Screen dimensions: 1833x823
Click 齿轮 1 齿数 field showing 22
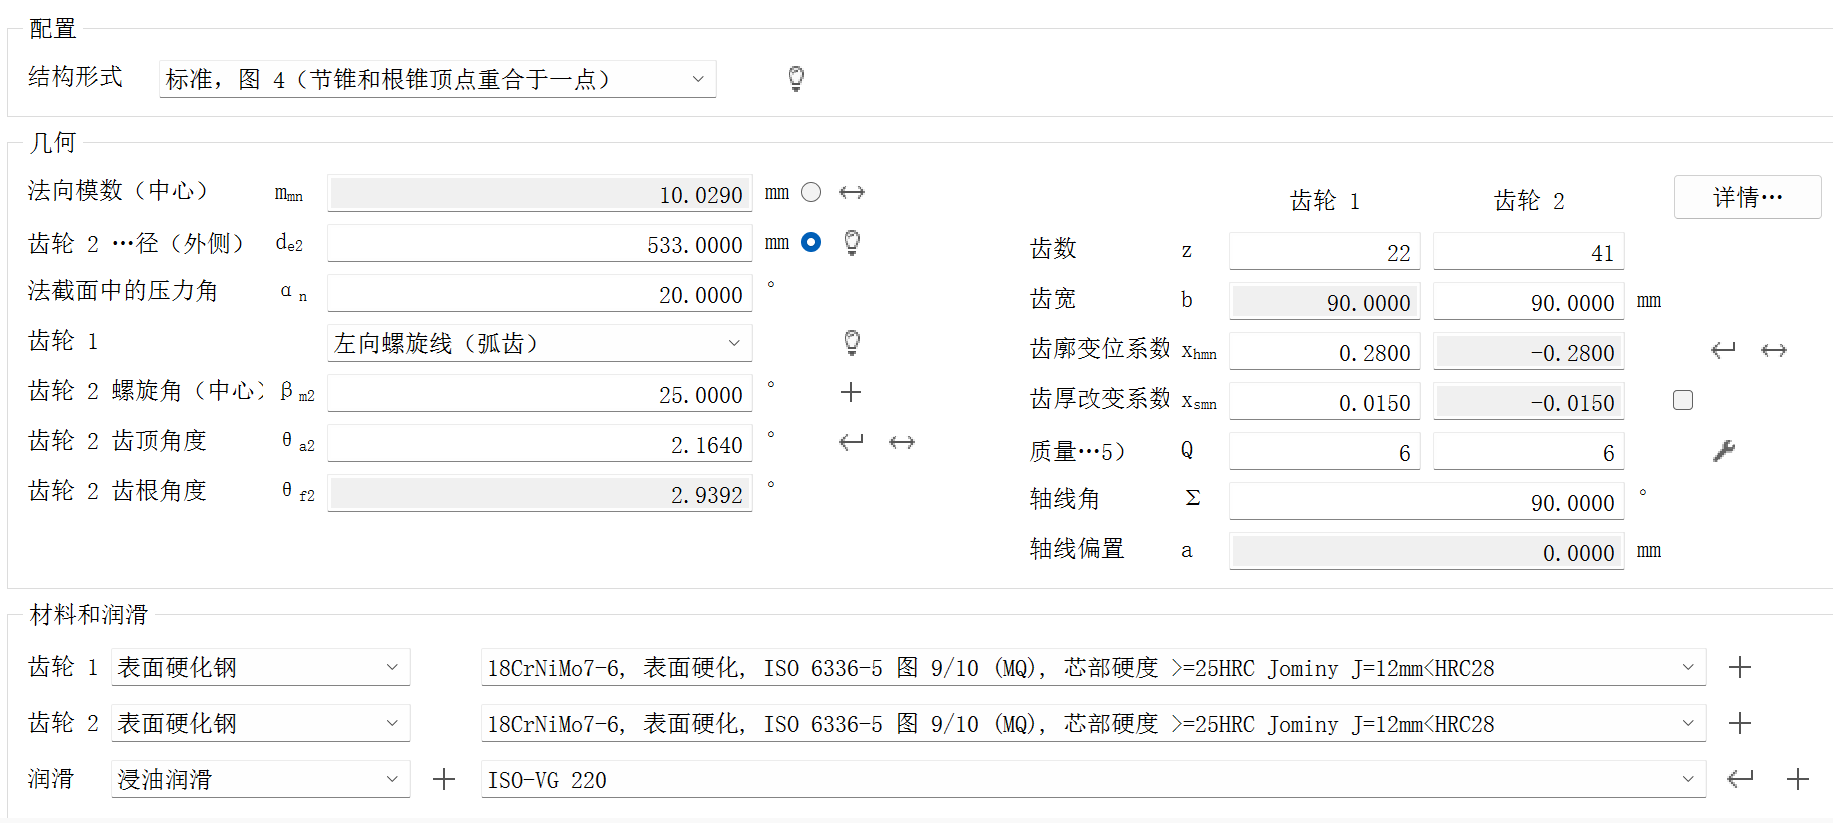[1325, 251]
